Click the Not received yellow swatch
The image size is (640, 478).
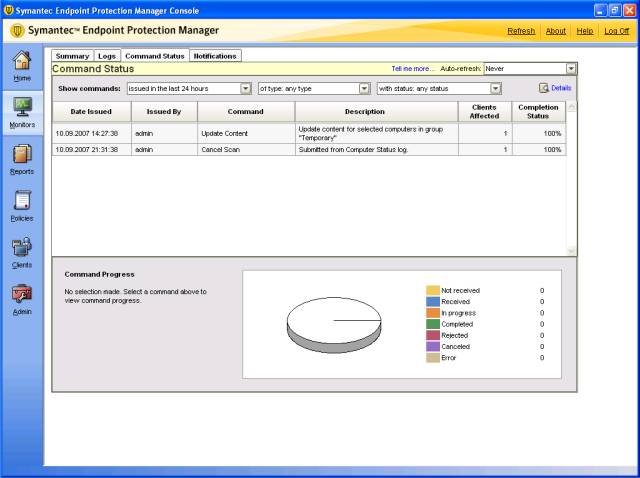coord(433,290)
